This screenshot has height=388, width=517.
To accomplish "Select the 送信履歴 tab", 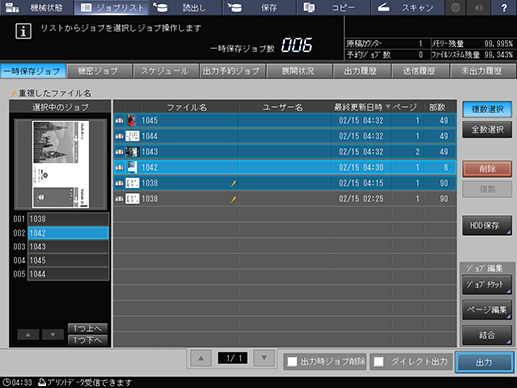I will click(x=420, y=71).
